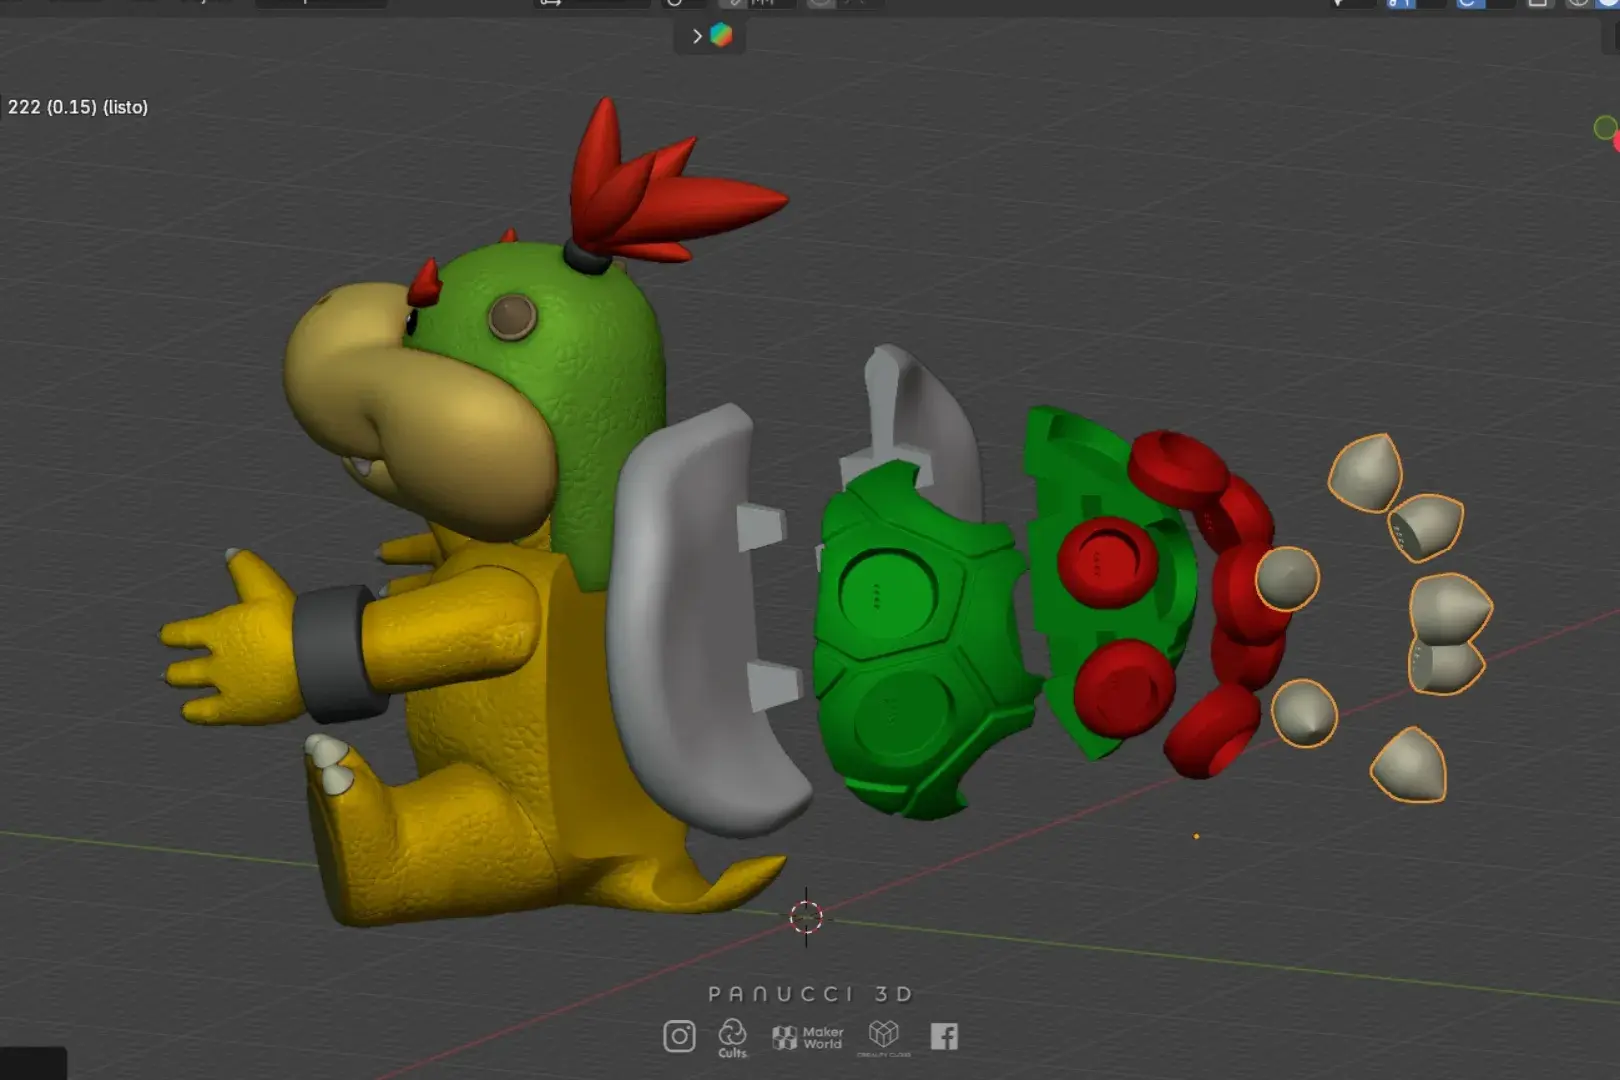
Task: Select the lowest orange-outlined spike
Action: pyautogui.click(x=1408, y=765)
